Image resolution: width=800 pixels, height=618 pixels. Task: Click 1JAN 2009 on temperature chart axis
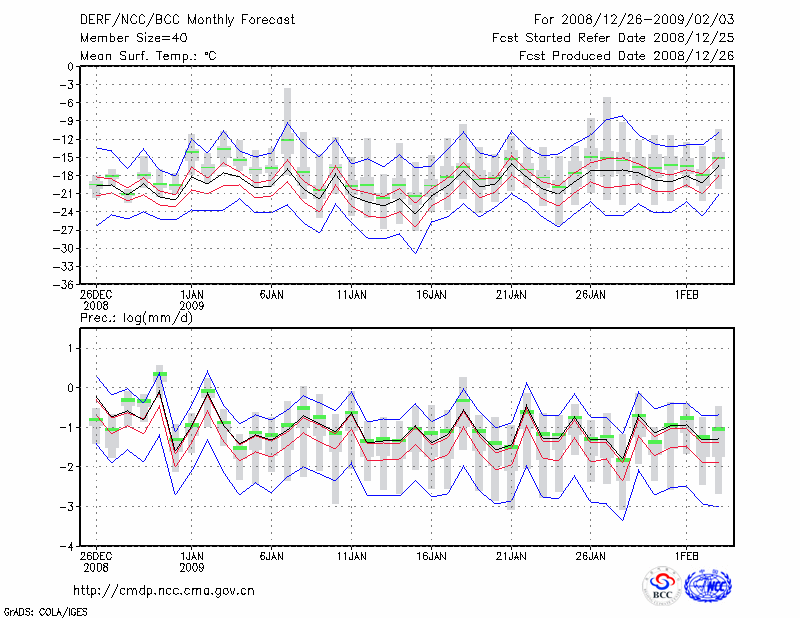(191, 301)
